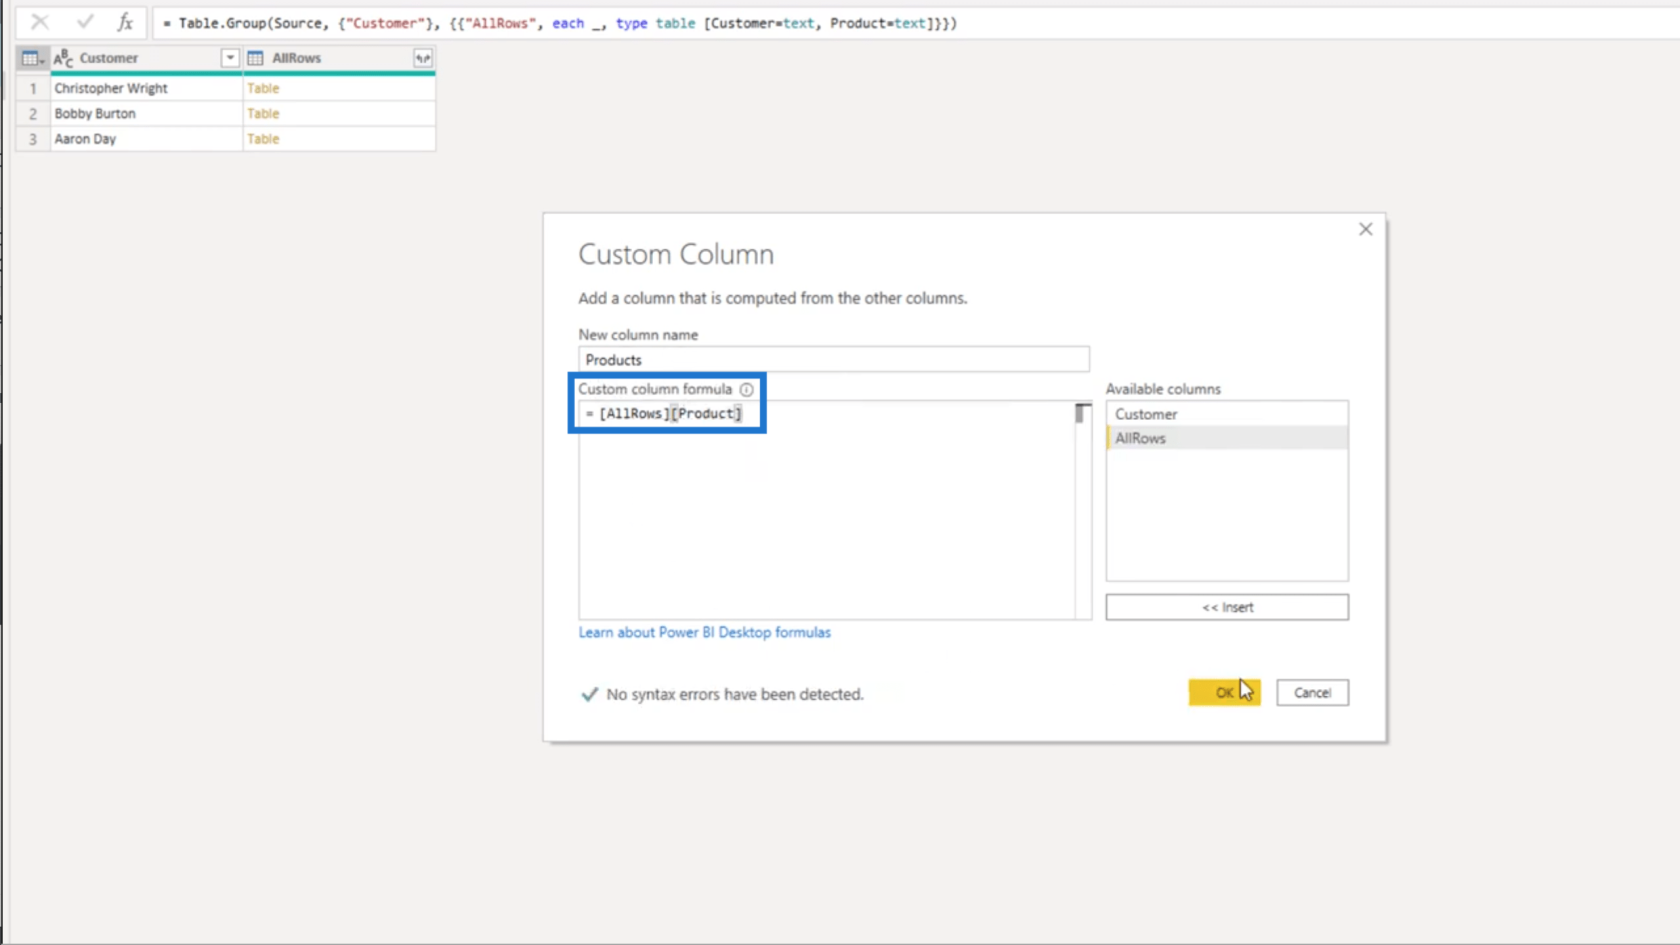
Task: Click the table type icon on AllRows column
Action: pyautogui.click(x=256, y=58)
